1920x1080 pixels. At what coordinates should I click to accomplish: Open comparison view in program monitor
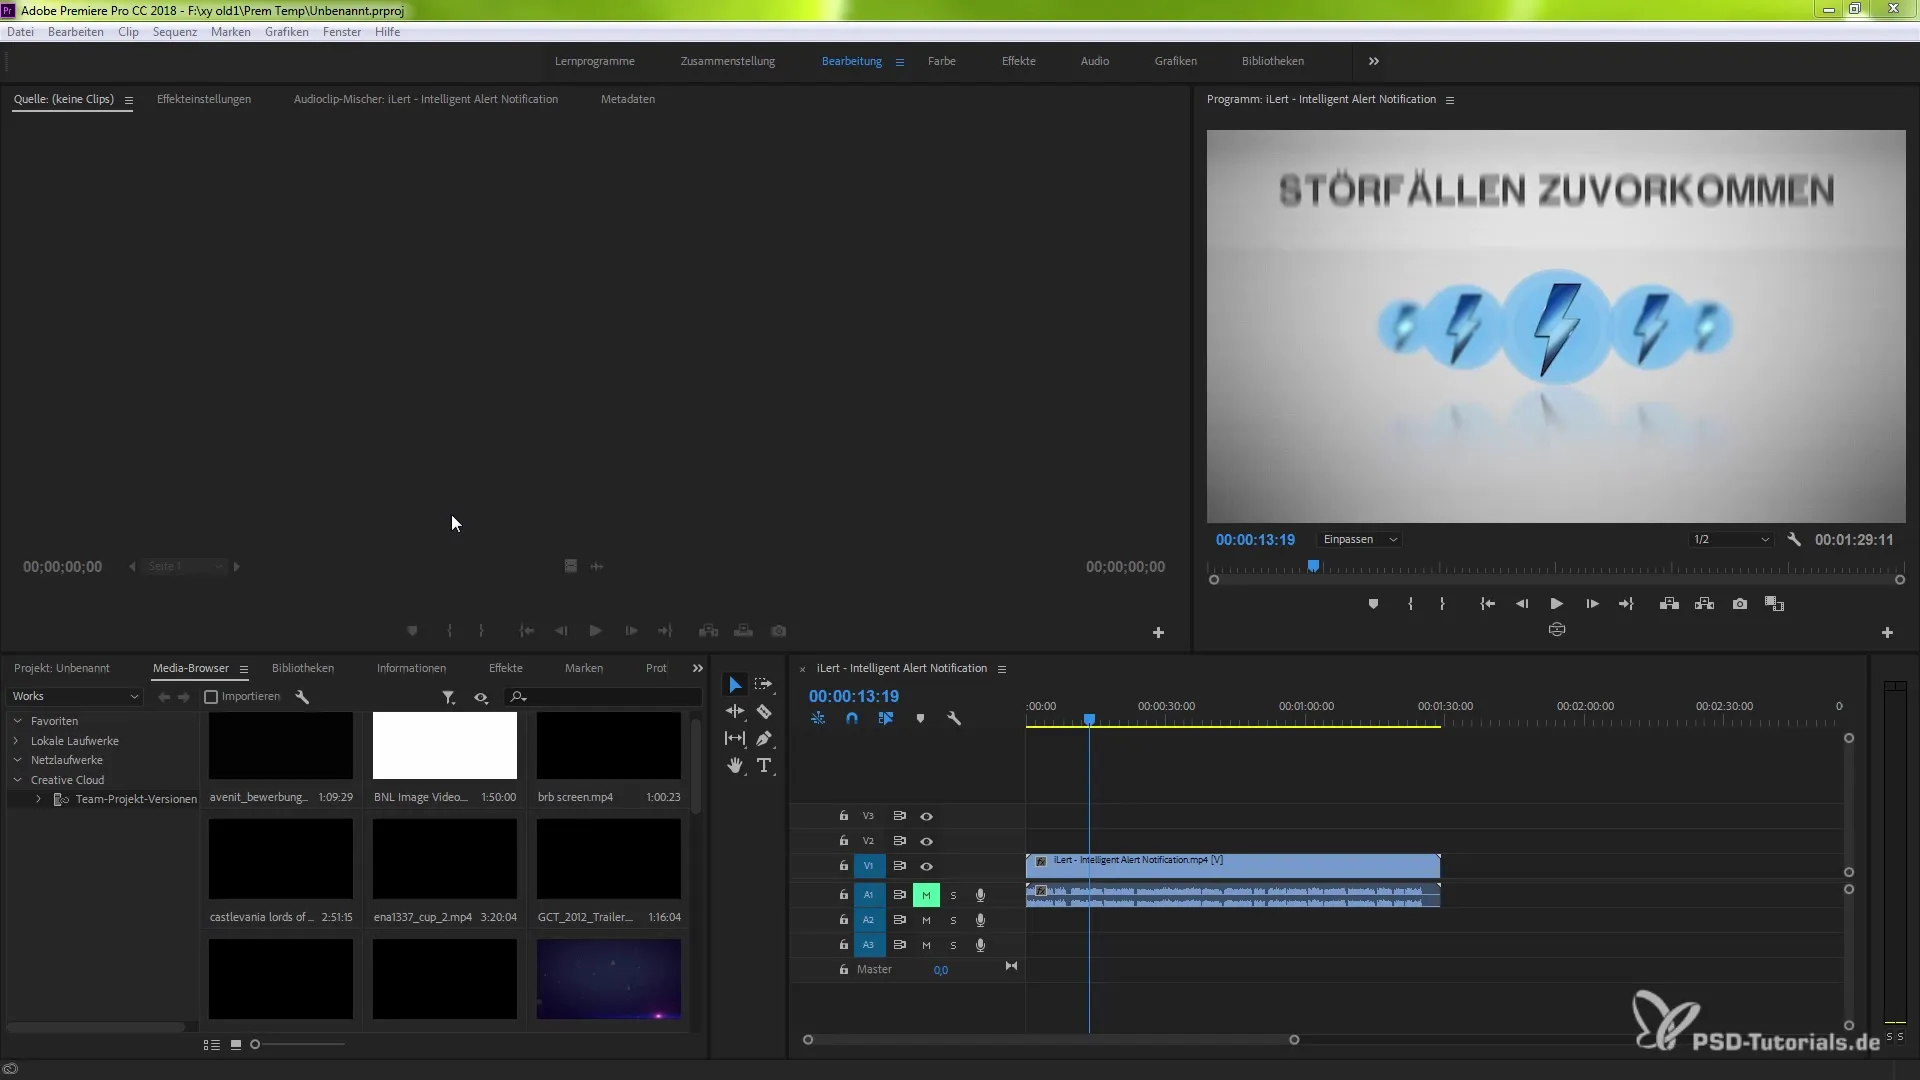pyautogui.click(x=1775, y=604)
